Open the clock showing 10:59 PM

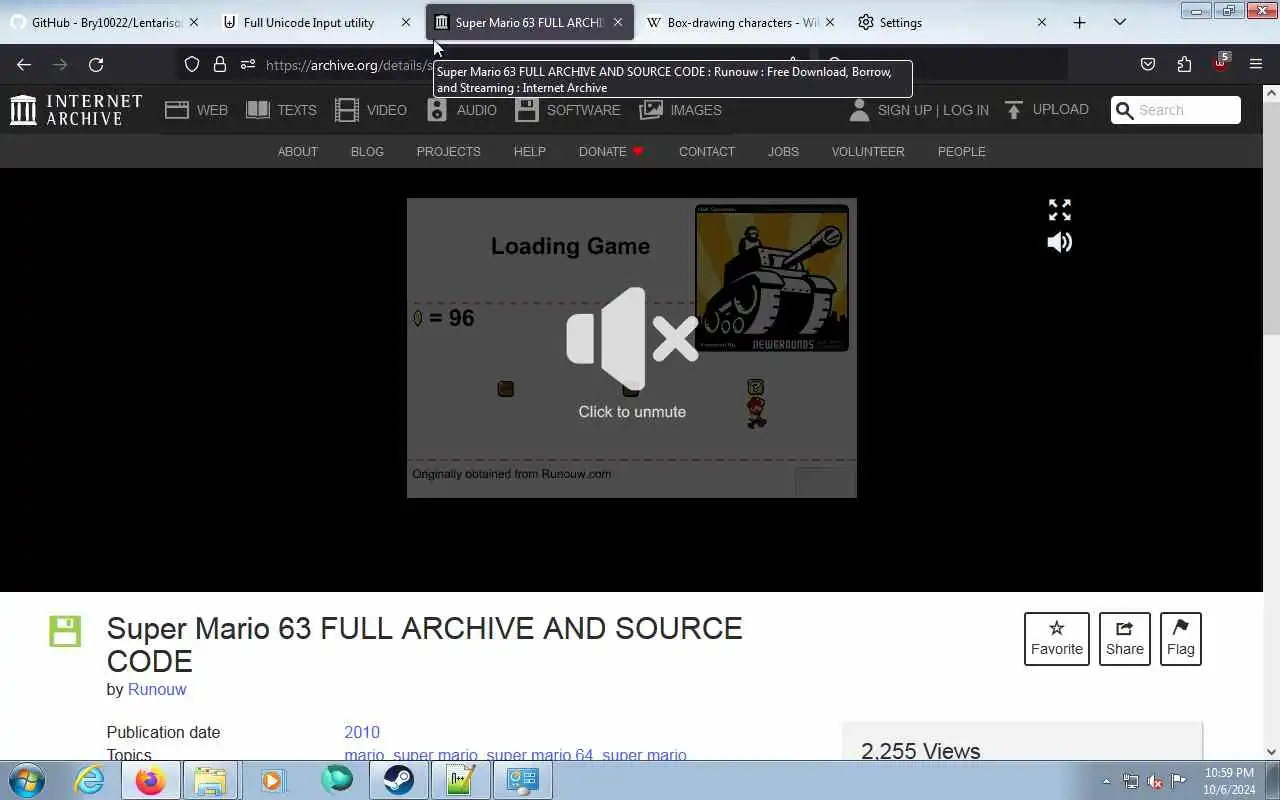coord(1230,781)
